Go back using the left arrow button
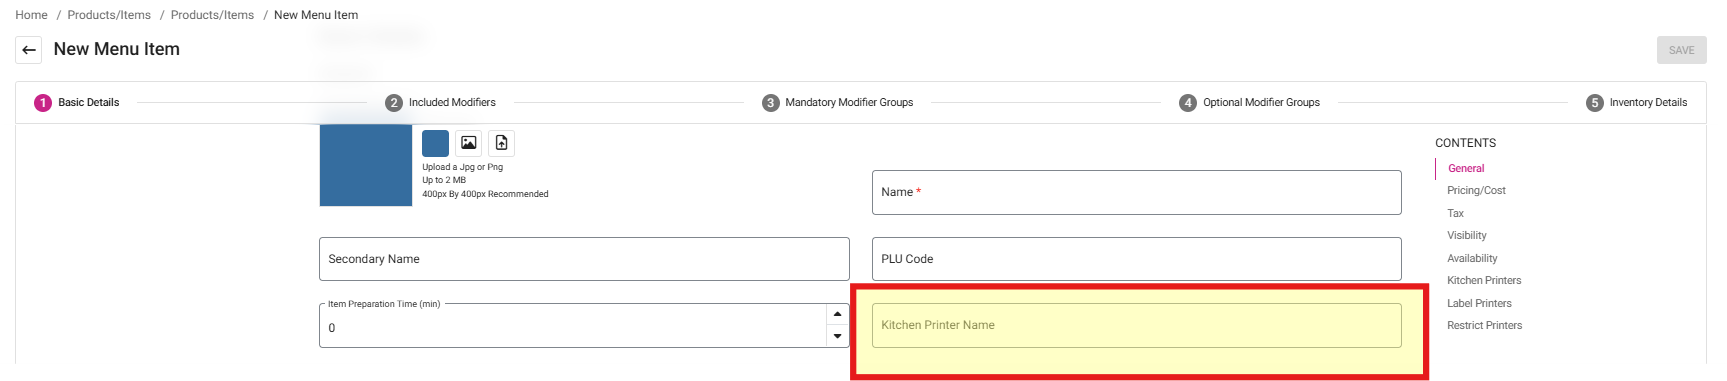The width and height of the screenshot is (1727, 381). click(x=29, y=50)
